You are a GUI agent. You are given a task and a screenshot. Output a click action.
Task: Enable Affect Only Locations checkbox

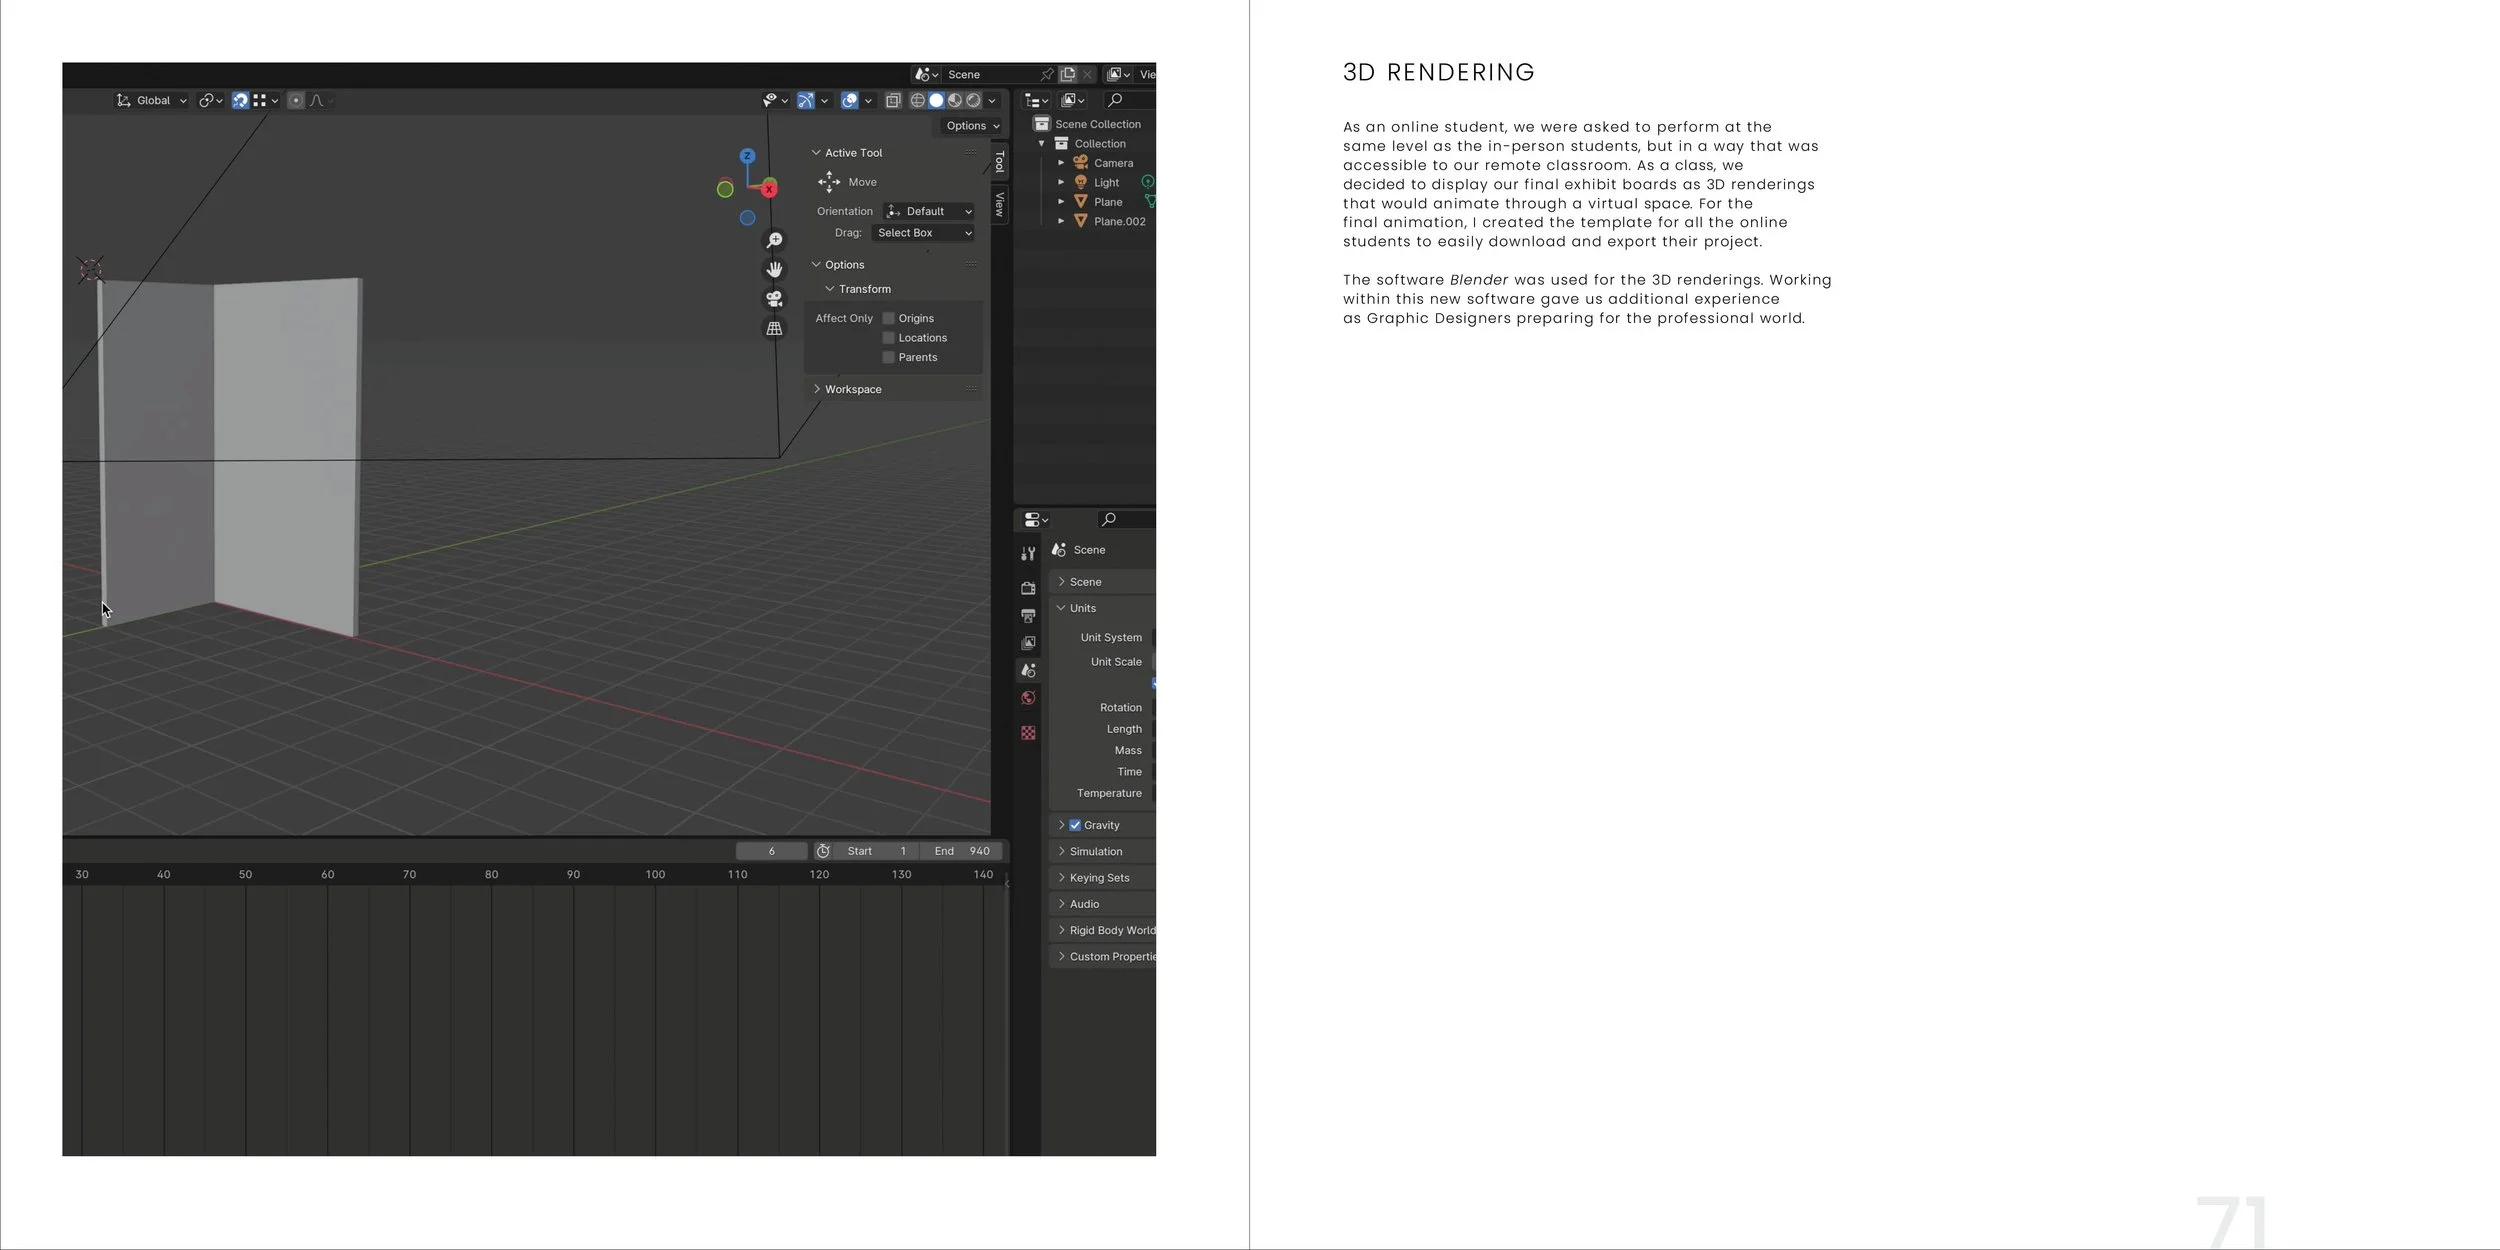(x=888, y=338)
